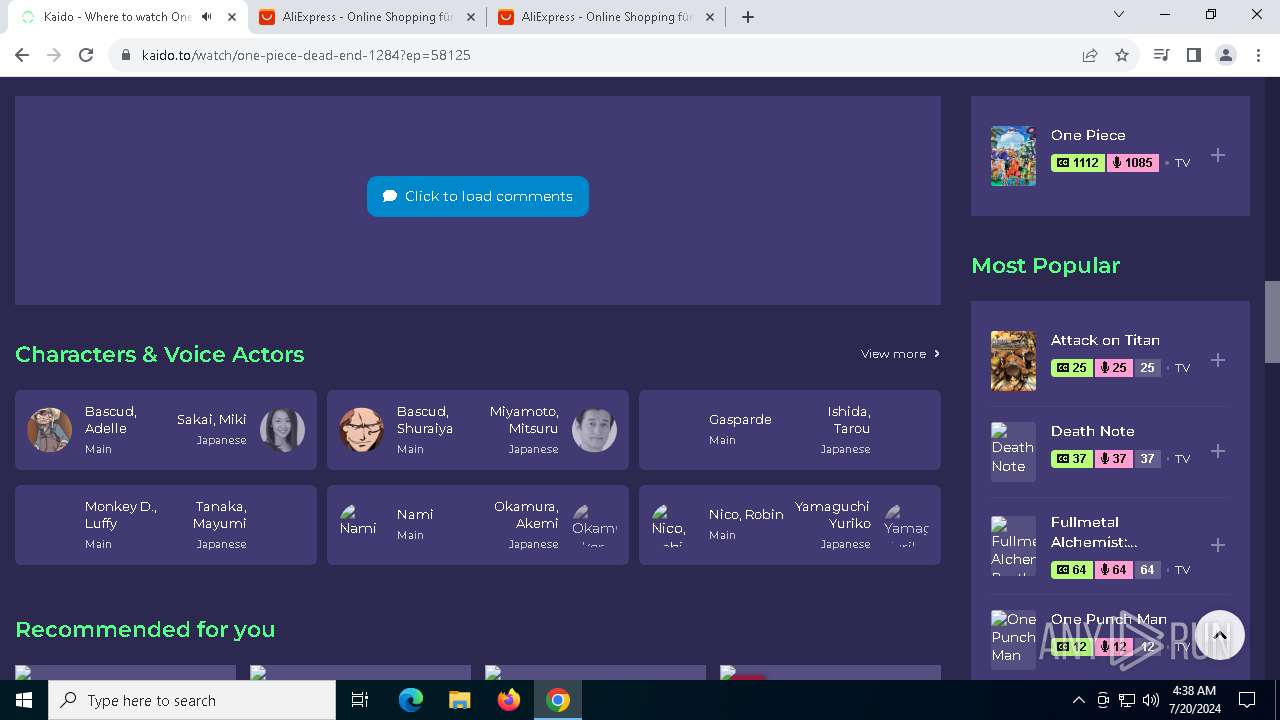The width and height of the screenshot is (1280, 720).
Task: Close the Kaido tab
Action: click(x=231, y=17)
